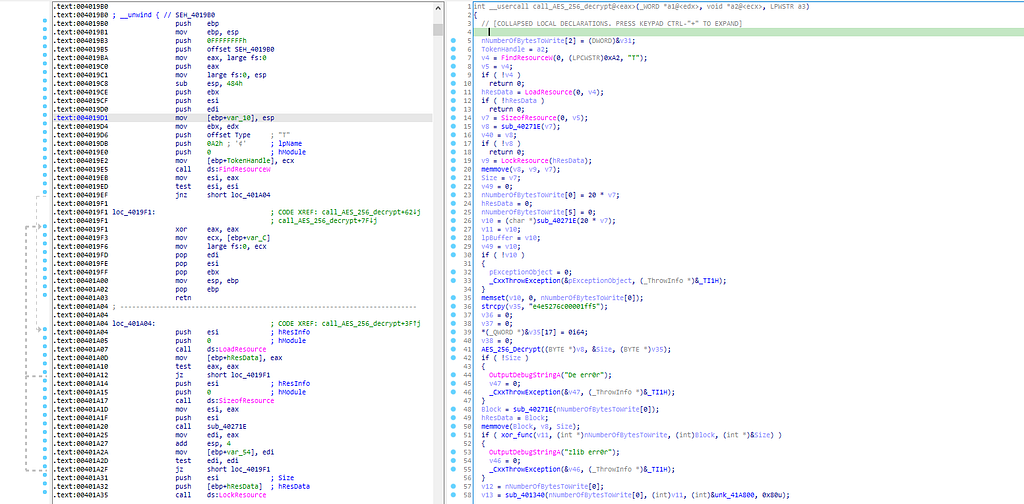Click memmove(v8, v9, v7) call
Viewport: 1024px width, 504px height.
[x=520, y=169]
